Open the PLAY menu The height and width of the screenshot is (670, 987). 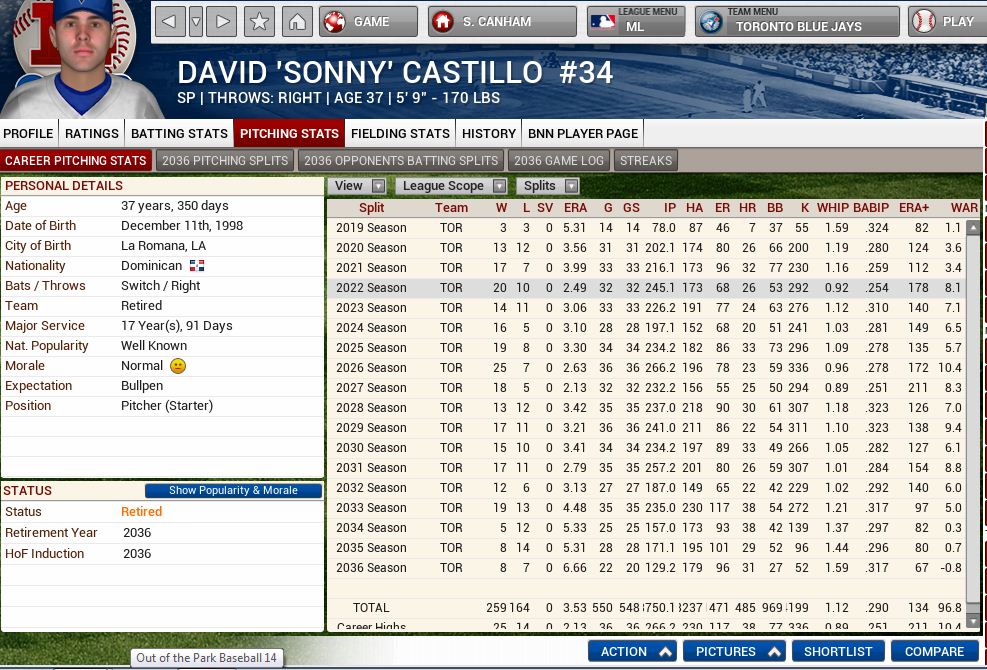pos(947,21)
